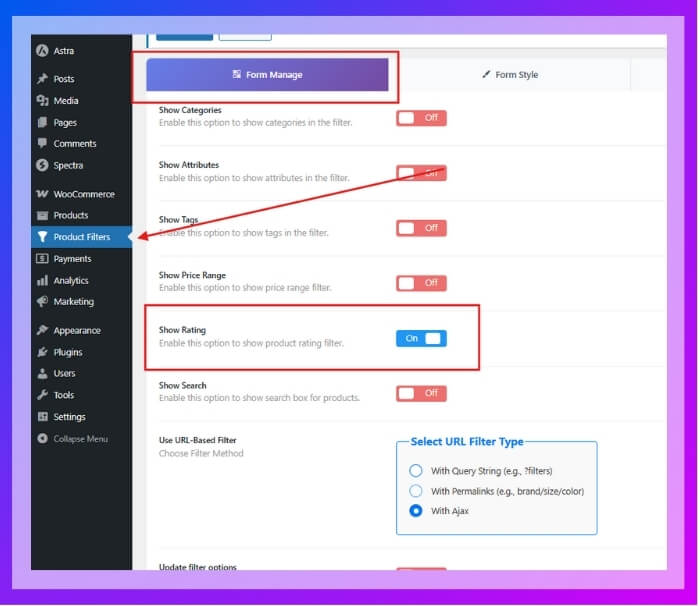Switch to the Form Style tab
The image size is (698, 606).
[509, 75]
